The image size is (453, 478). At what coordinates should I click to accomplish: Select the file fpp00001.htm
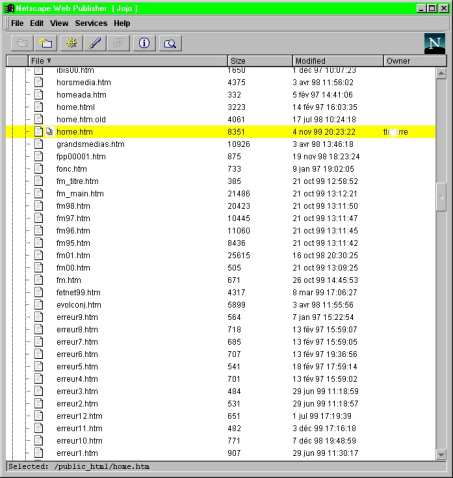81,156
